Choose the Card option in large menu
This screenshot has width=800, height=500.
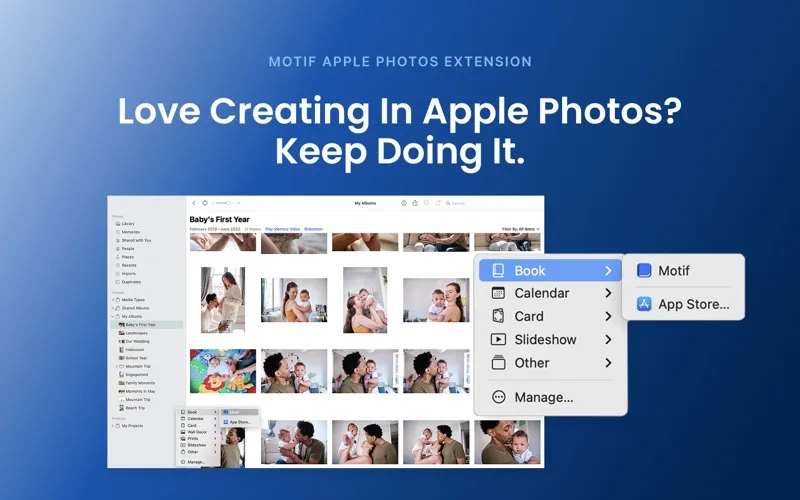(x=551, y=316)
